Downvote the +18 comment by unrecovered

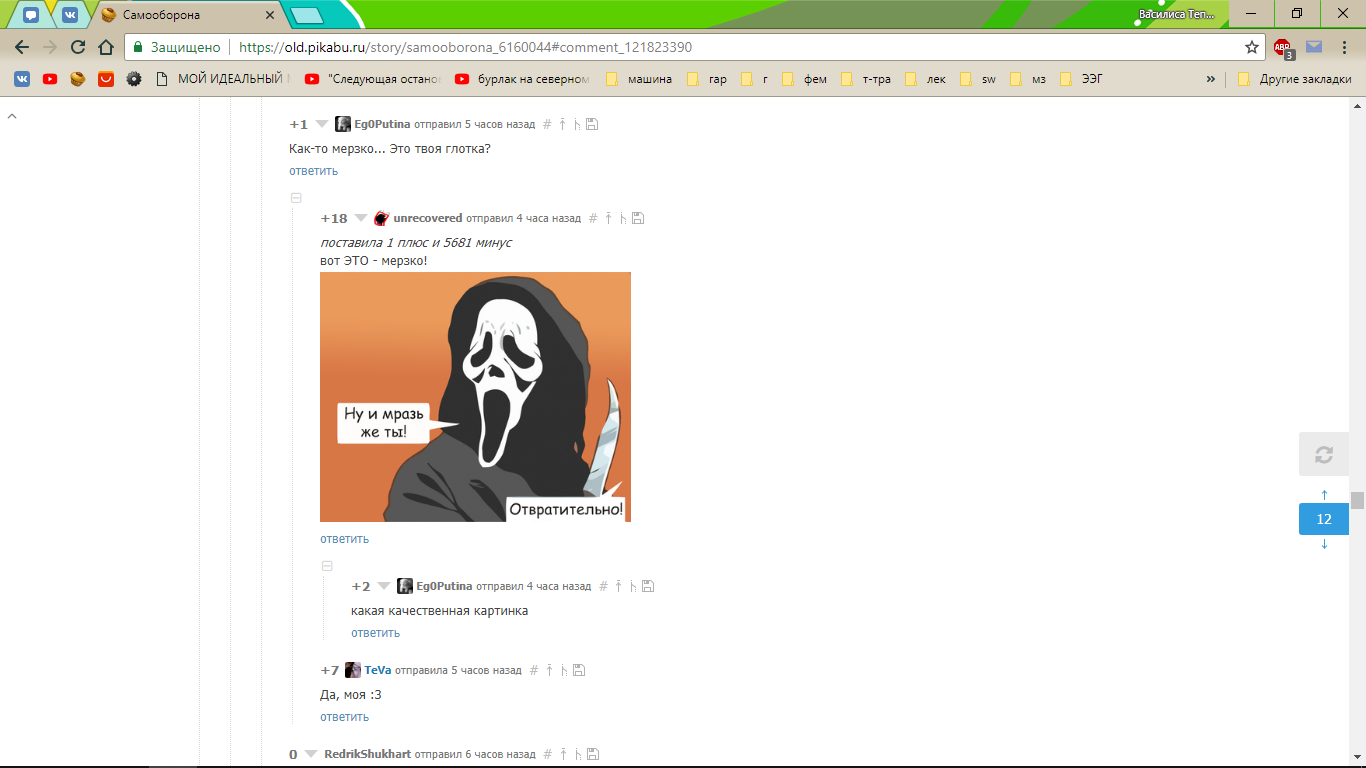click(359, 218)
